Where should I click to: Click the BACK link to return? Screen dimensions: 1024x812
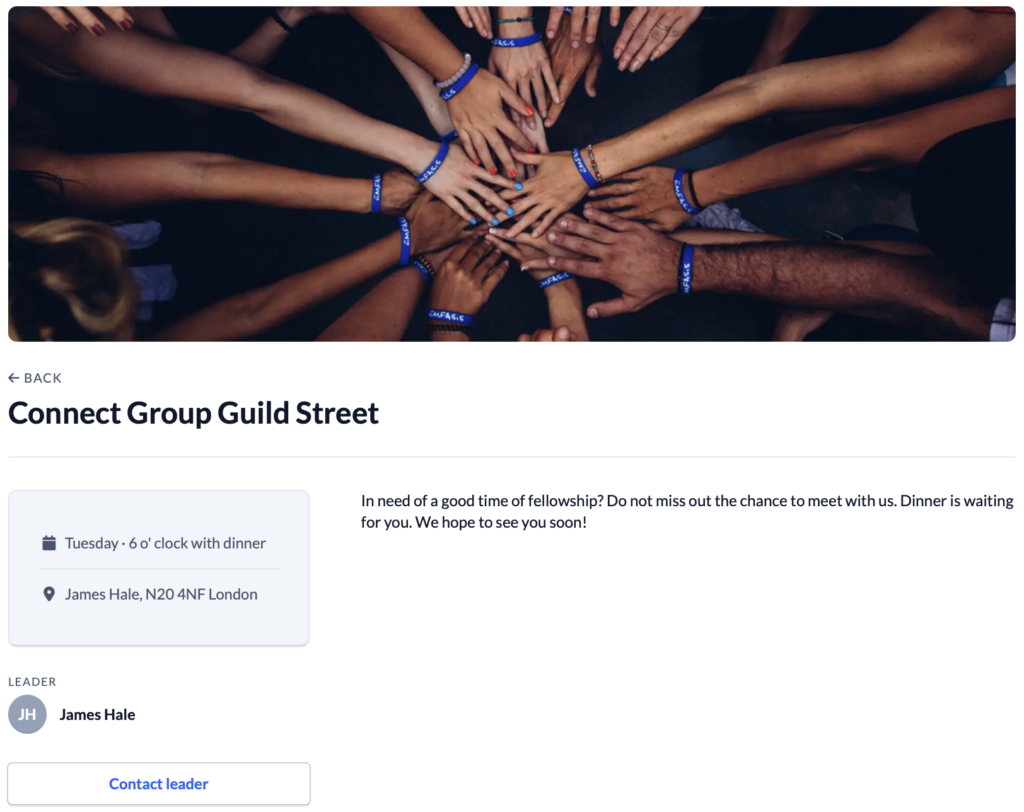(35, 378)
